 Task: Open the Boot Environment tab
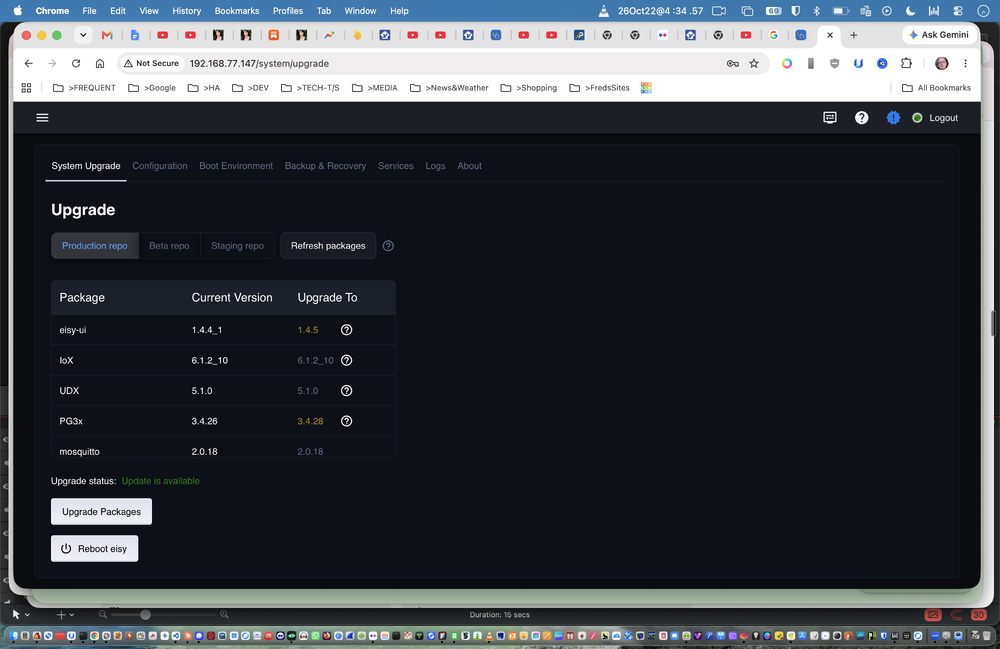click(236, 166)
